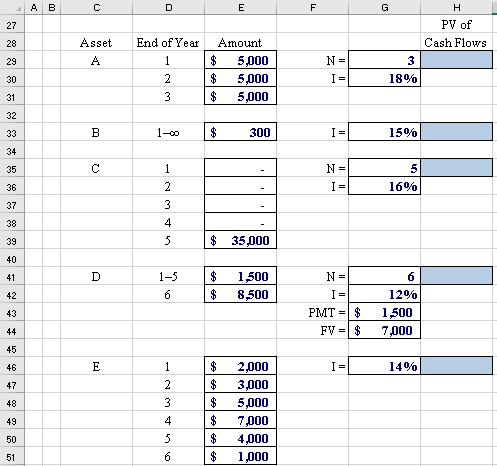Click the Select All corner triangle
This screenshot has width=497, height=466.
(18, 9)
